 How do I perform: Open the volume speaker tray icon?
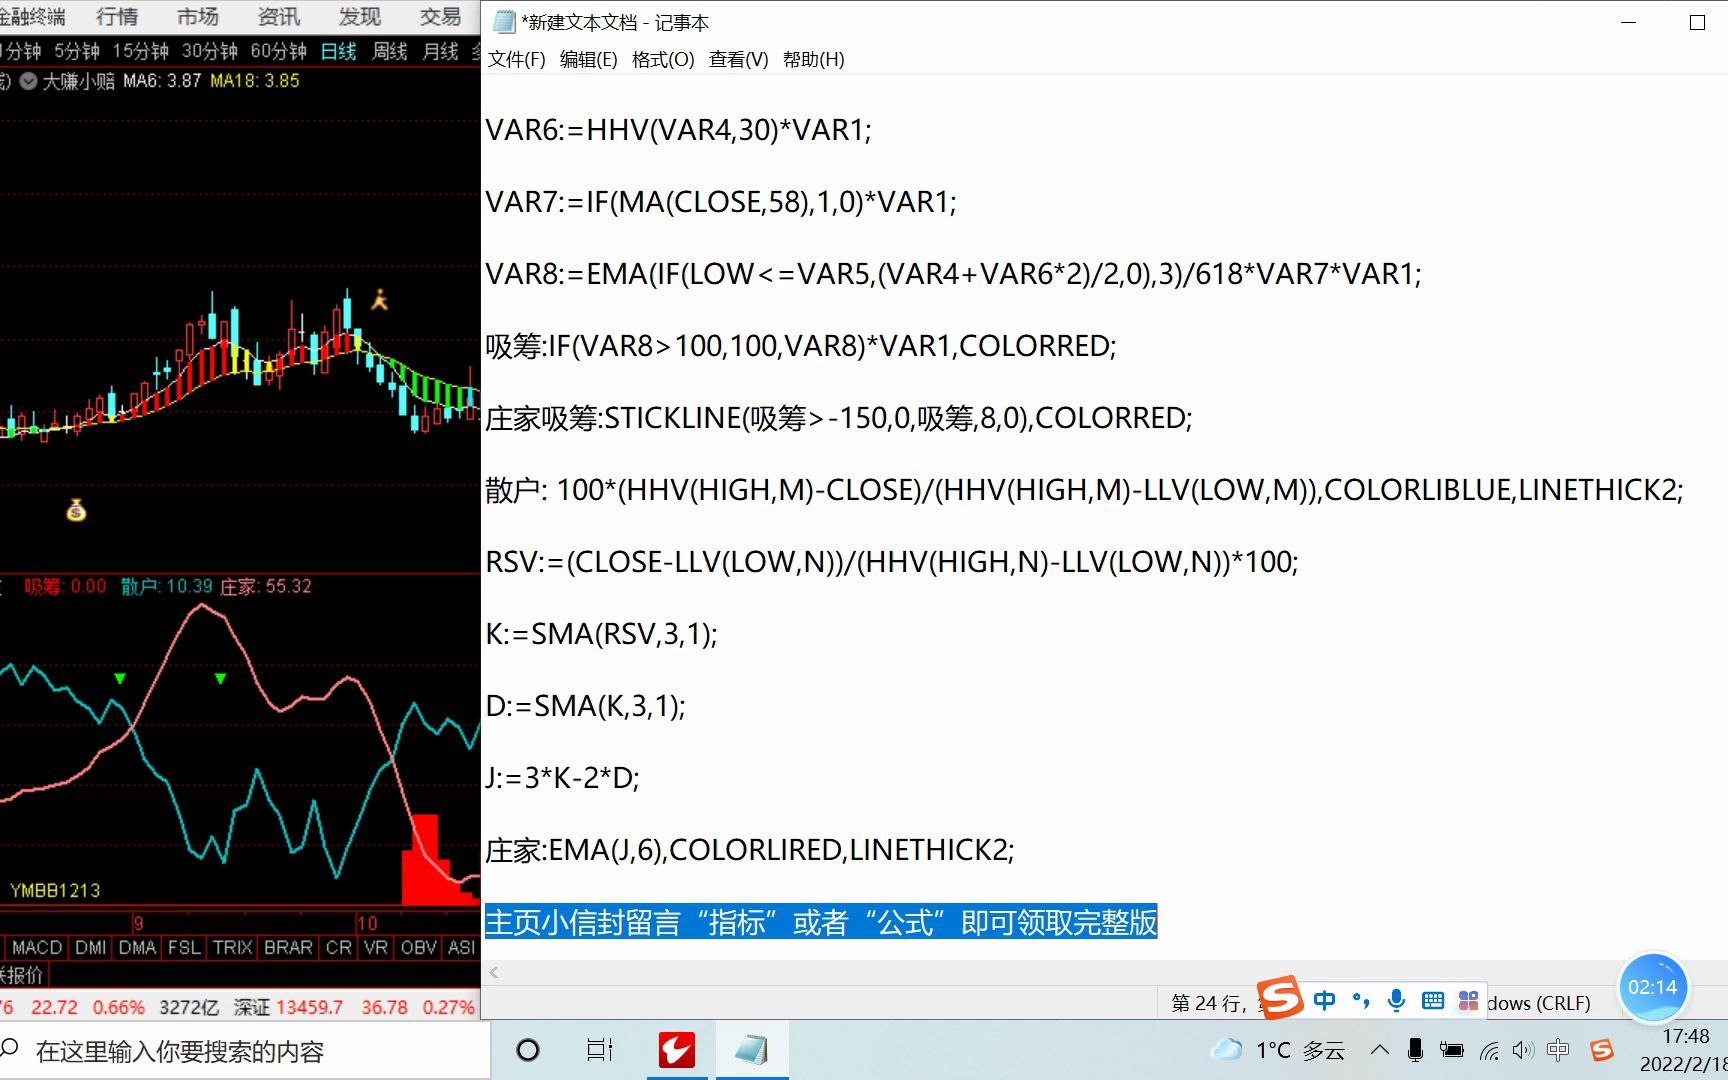pyautogui.click(x=1523, y=1050)
